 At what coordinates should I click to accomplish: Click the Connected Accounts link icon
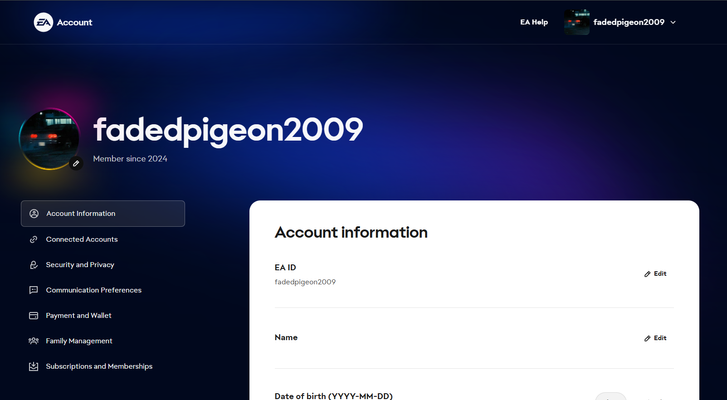pyautogui.click(x=33, y=239)
